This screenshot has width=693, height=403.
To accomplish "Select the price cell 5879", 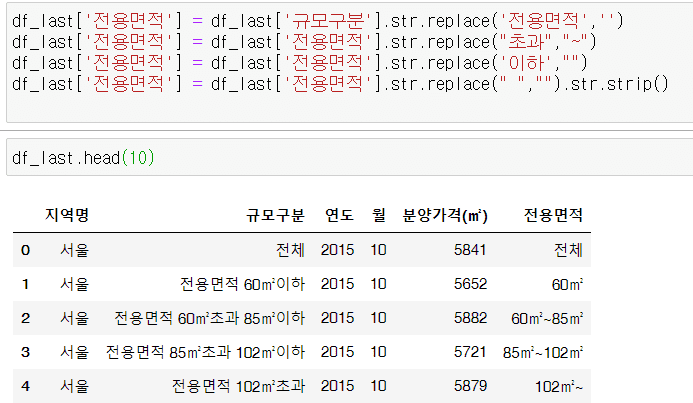I will pos(470,386).
